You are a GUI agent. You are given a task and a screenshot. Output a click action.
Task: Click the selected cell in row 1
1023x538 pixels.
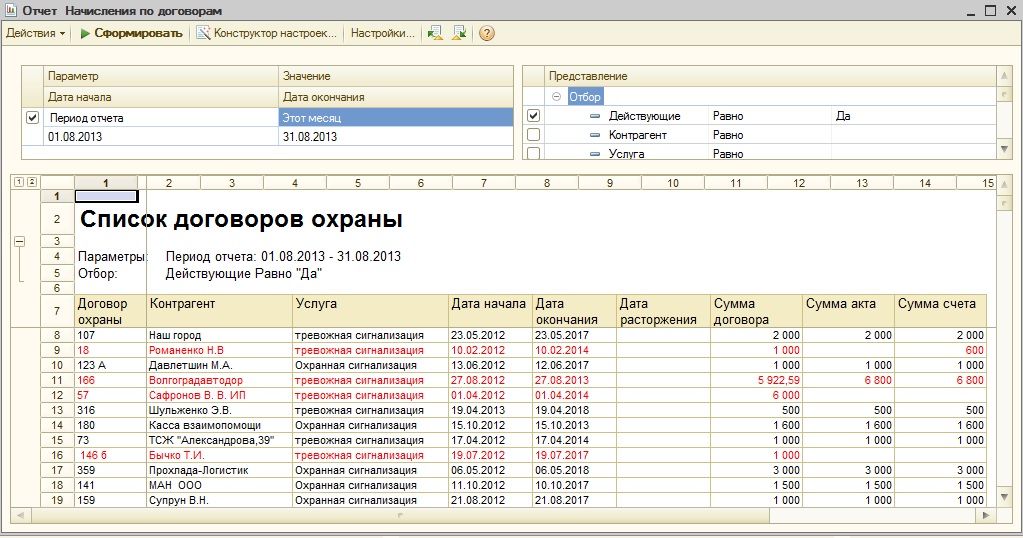[106, 196]
